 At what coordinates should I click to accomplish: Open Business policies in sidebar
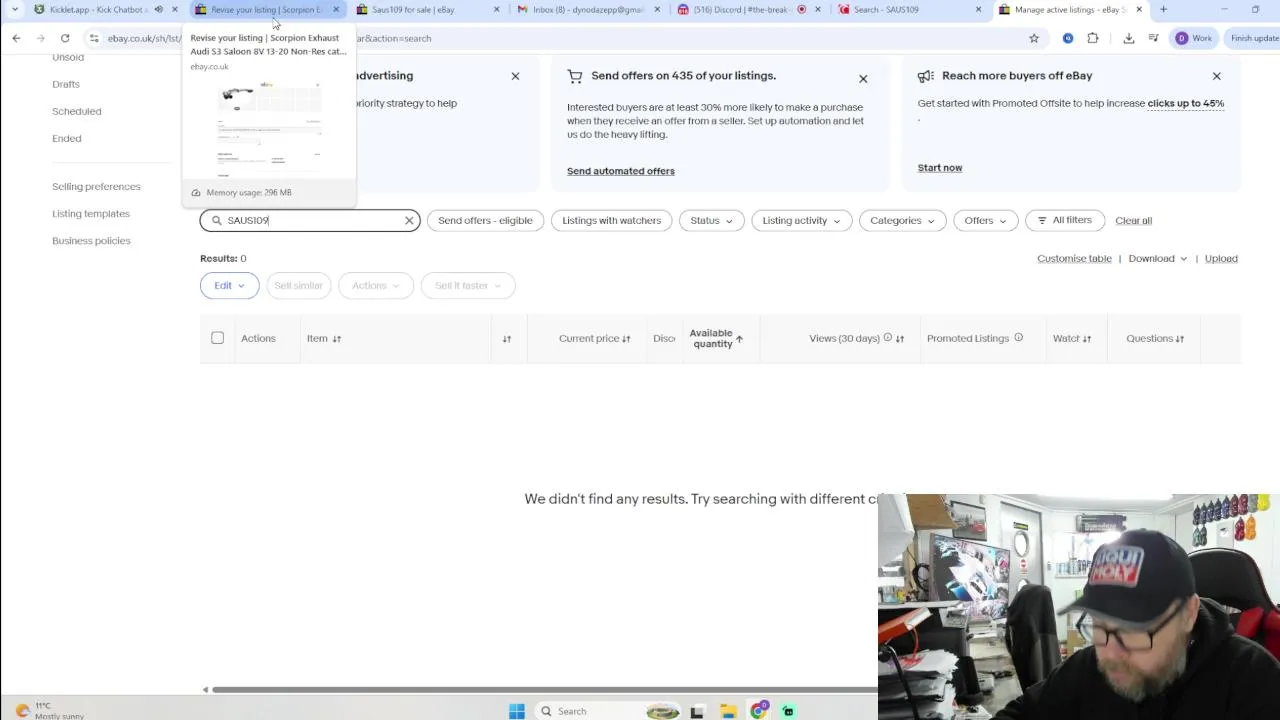pyautogui.click(x=91, y=240)
